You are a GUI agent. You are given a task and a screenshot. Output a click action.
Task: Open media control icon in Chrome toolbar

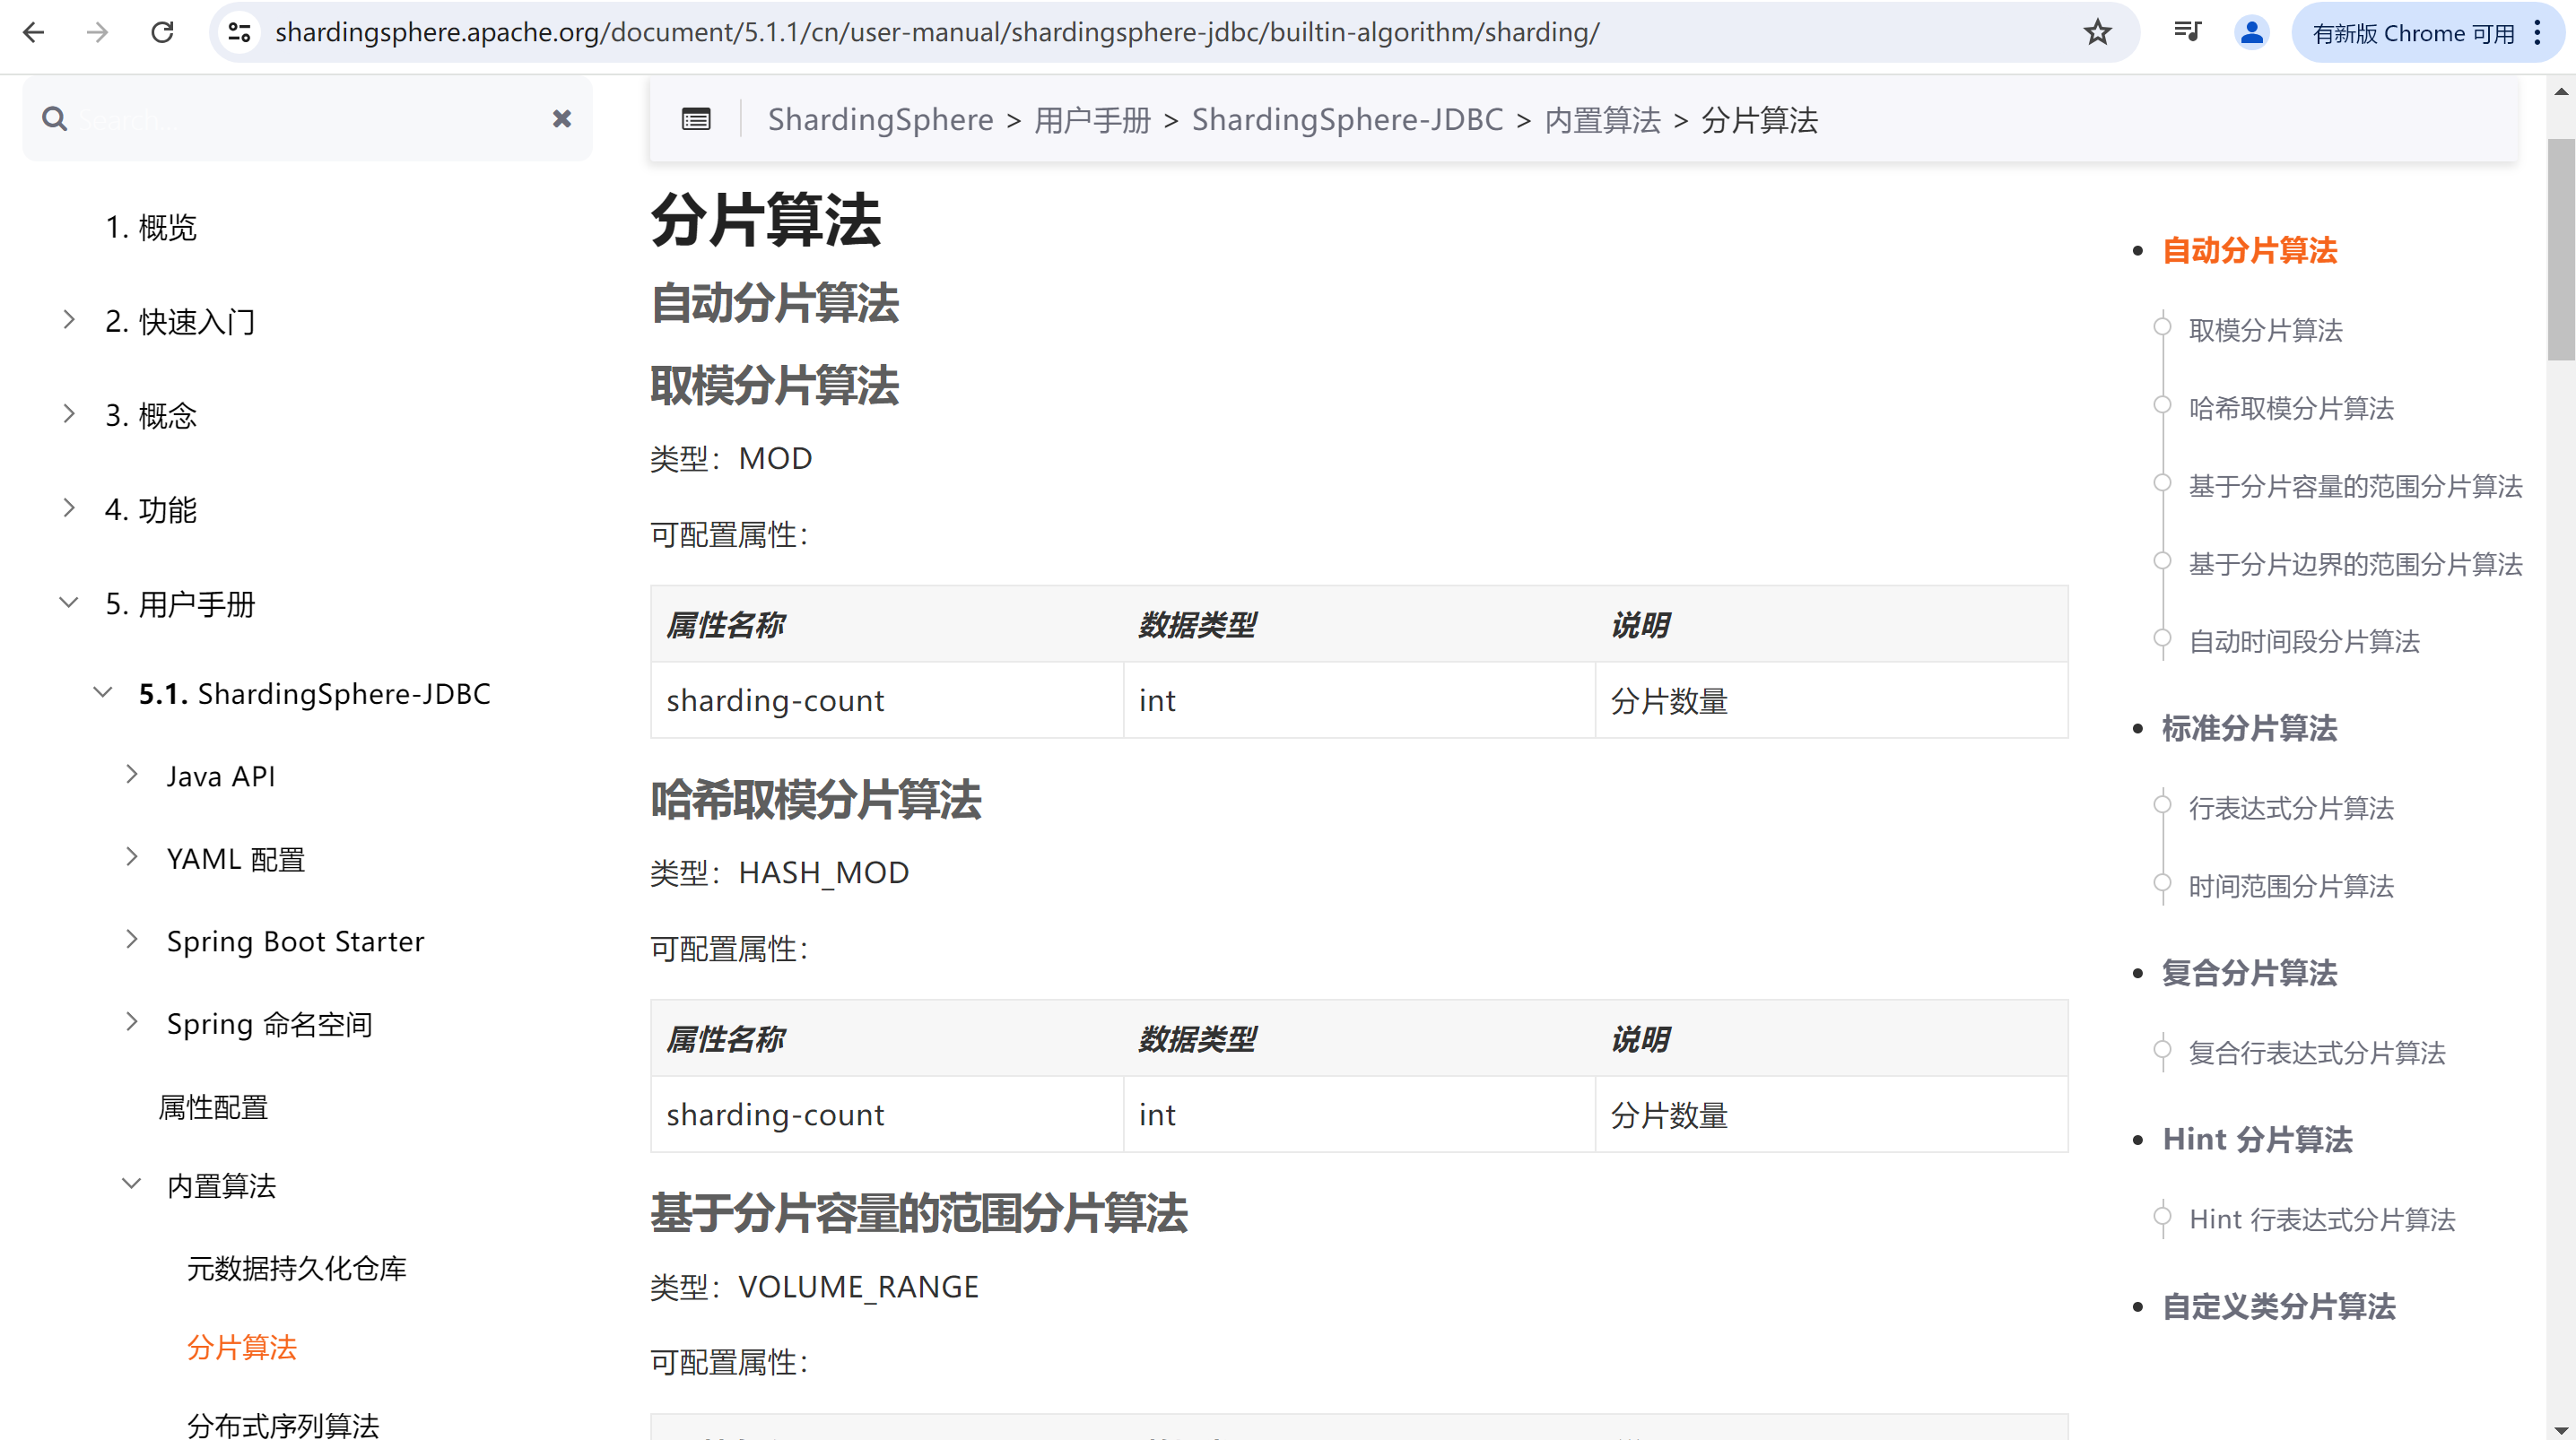(x=2187, y=33)
